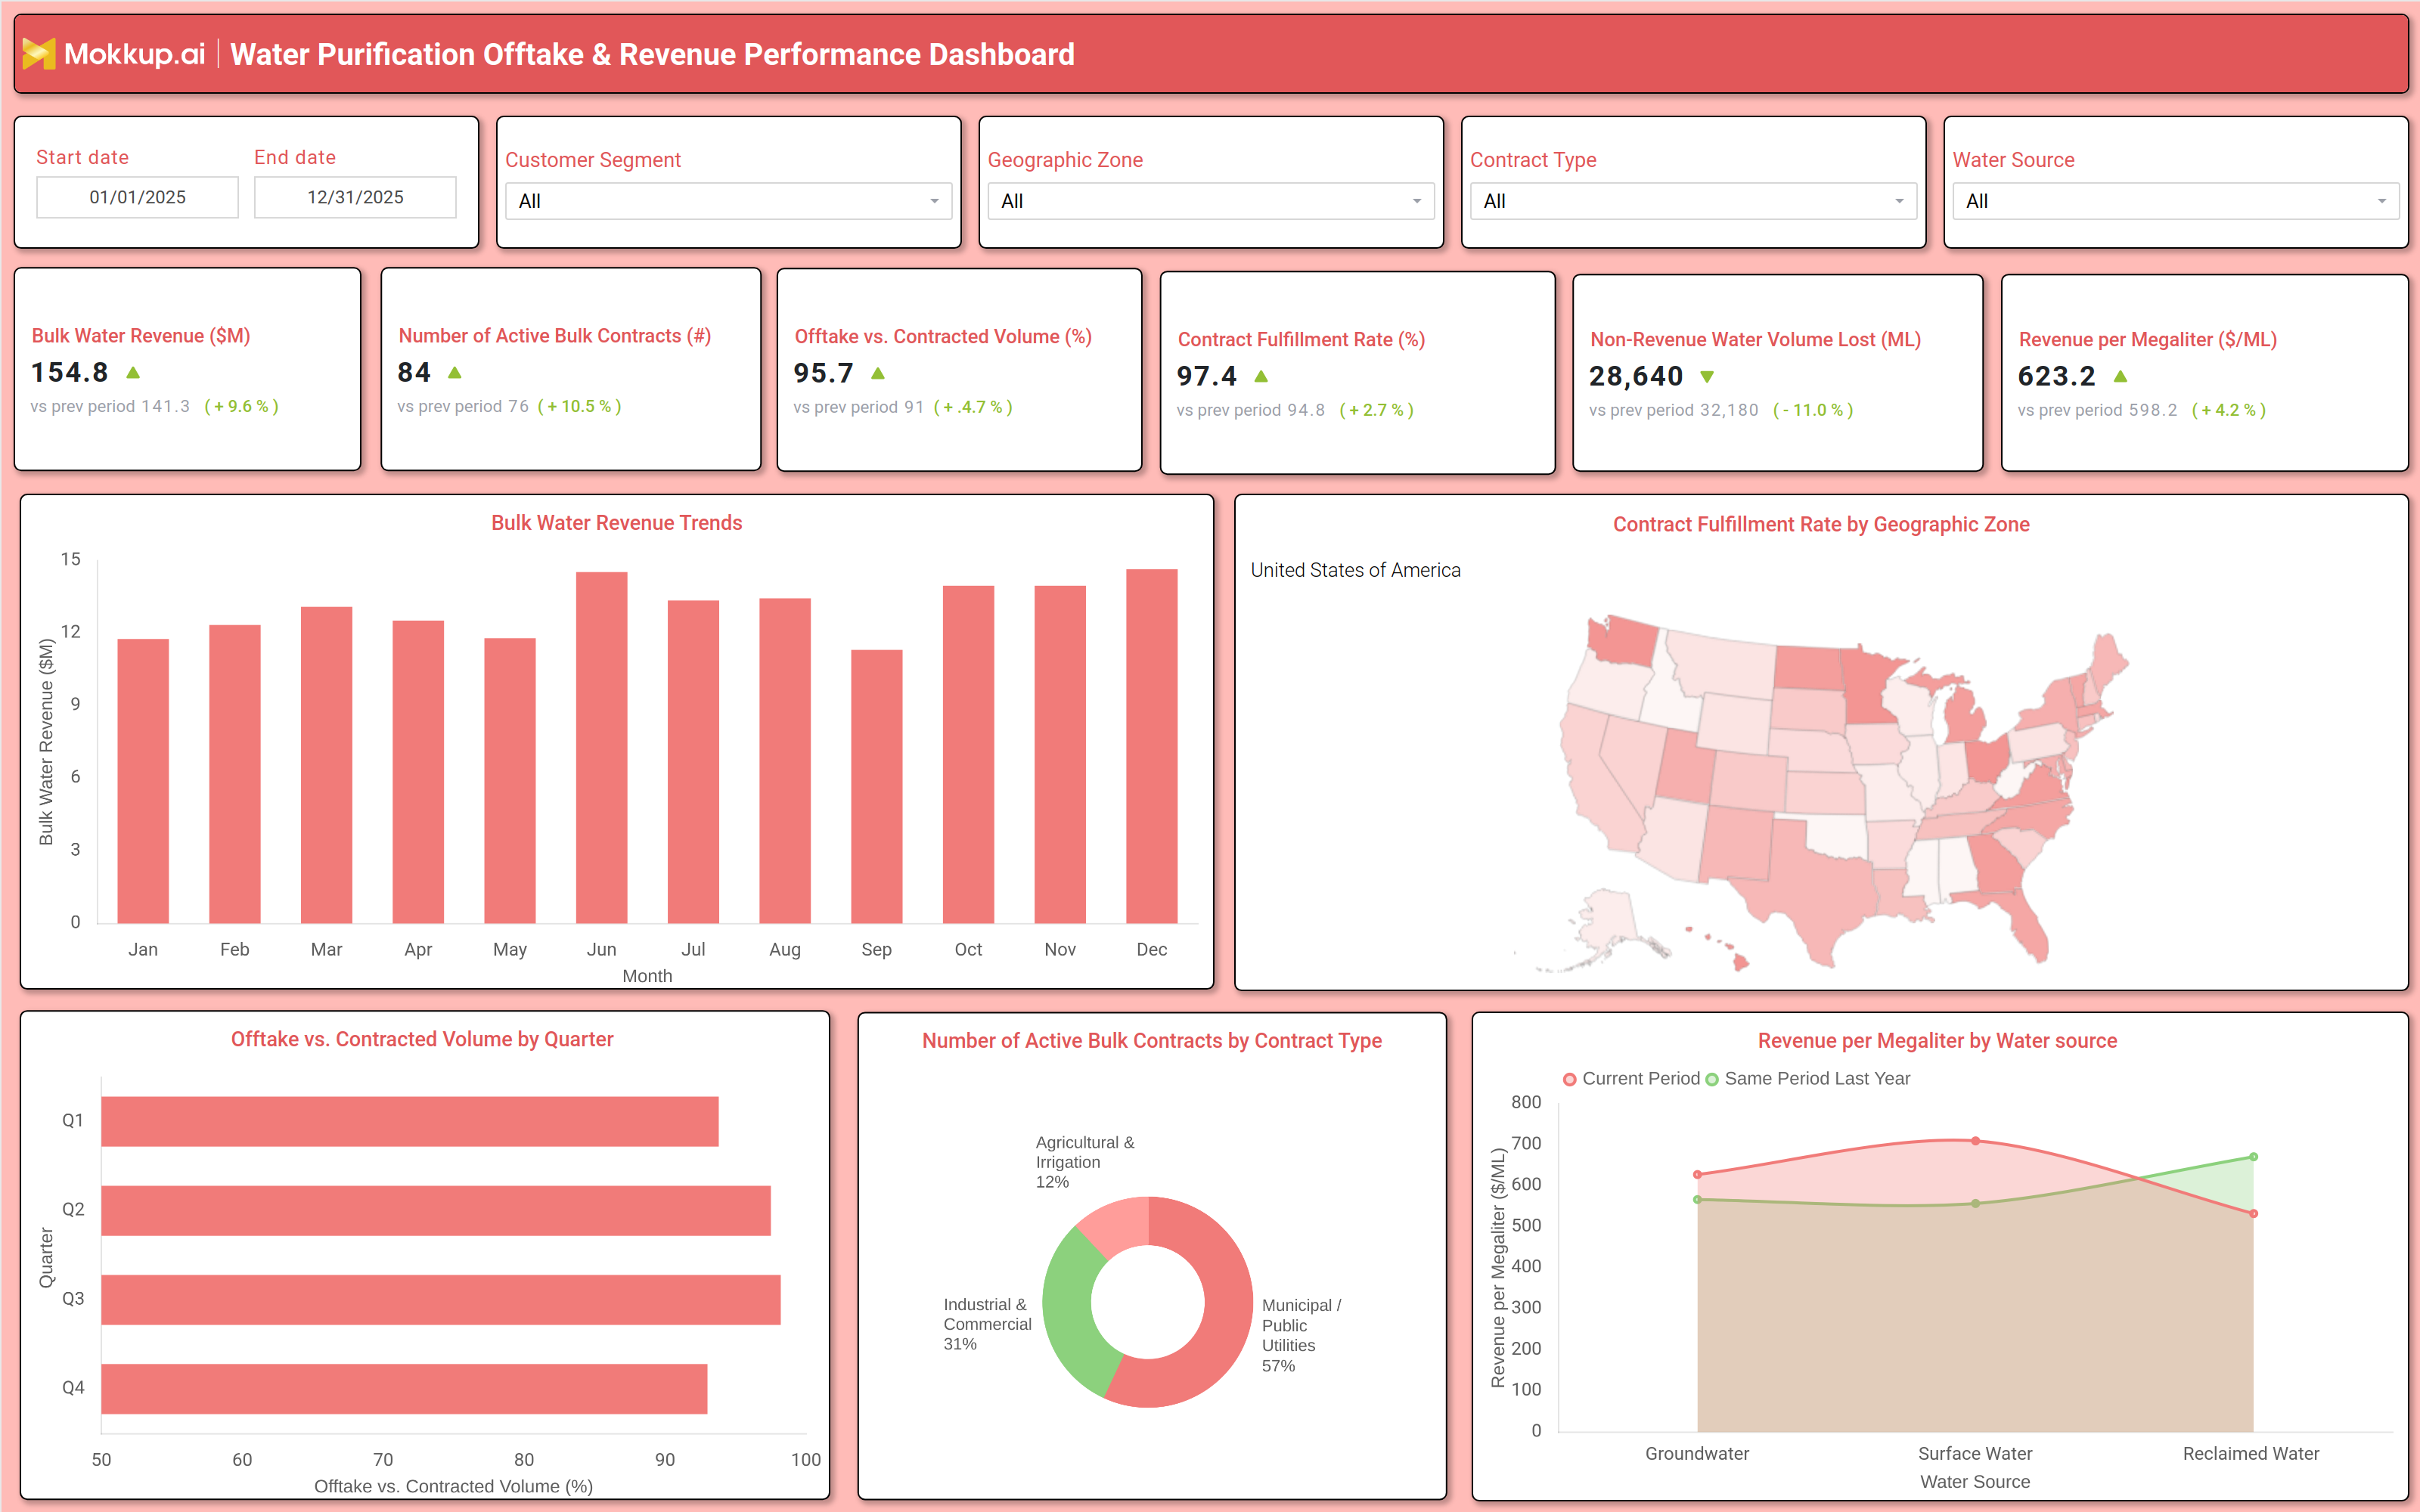Viewport: 2420px width, 1512px height.
Task: Click the Revenue per Megaliter value 623.2
Action: [2056, 377]
